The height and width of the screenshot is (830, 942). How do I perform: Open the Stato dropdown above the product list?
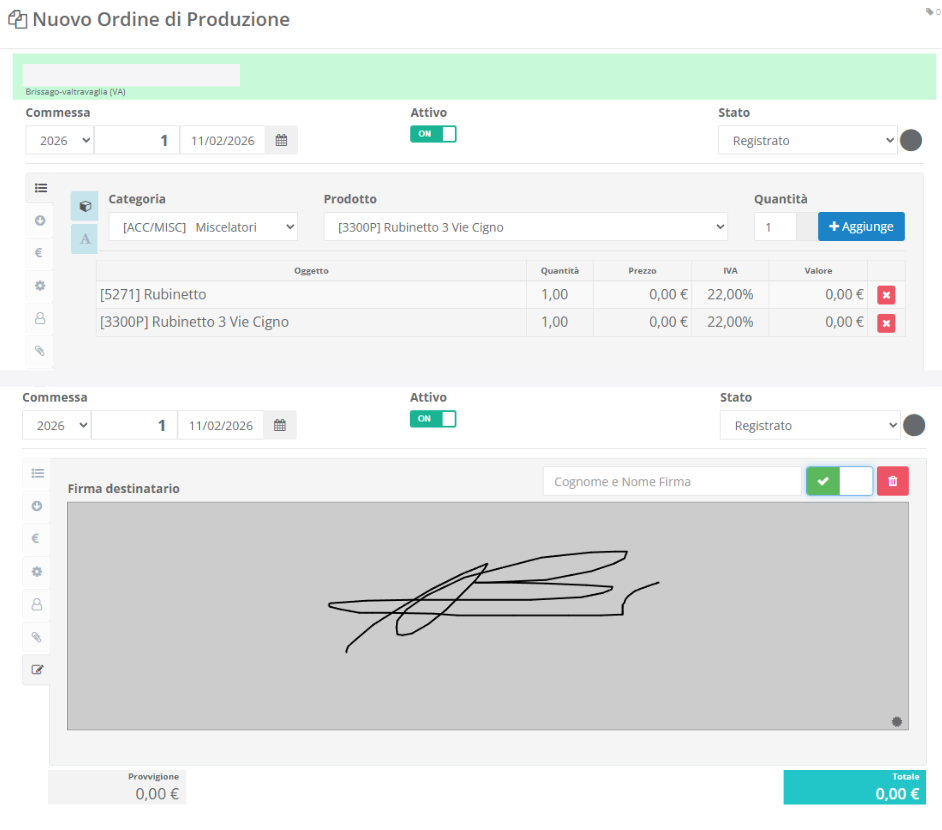807,141
